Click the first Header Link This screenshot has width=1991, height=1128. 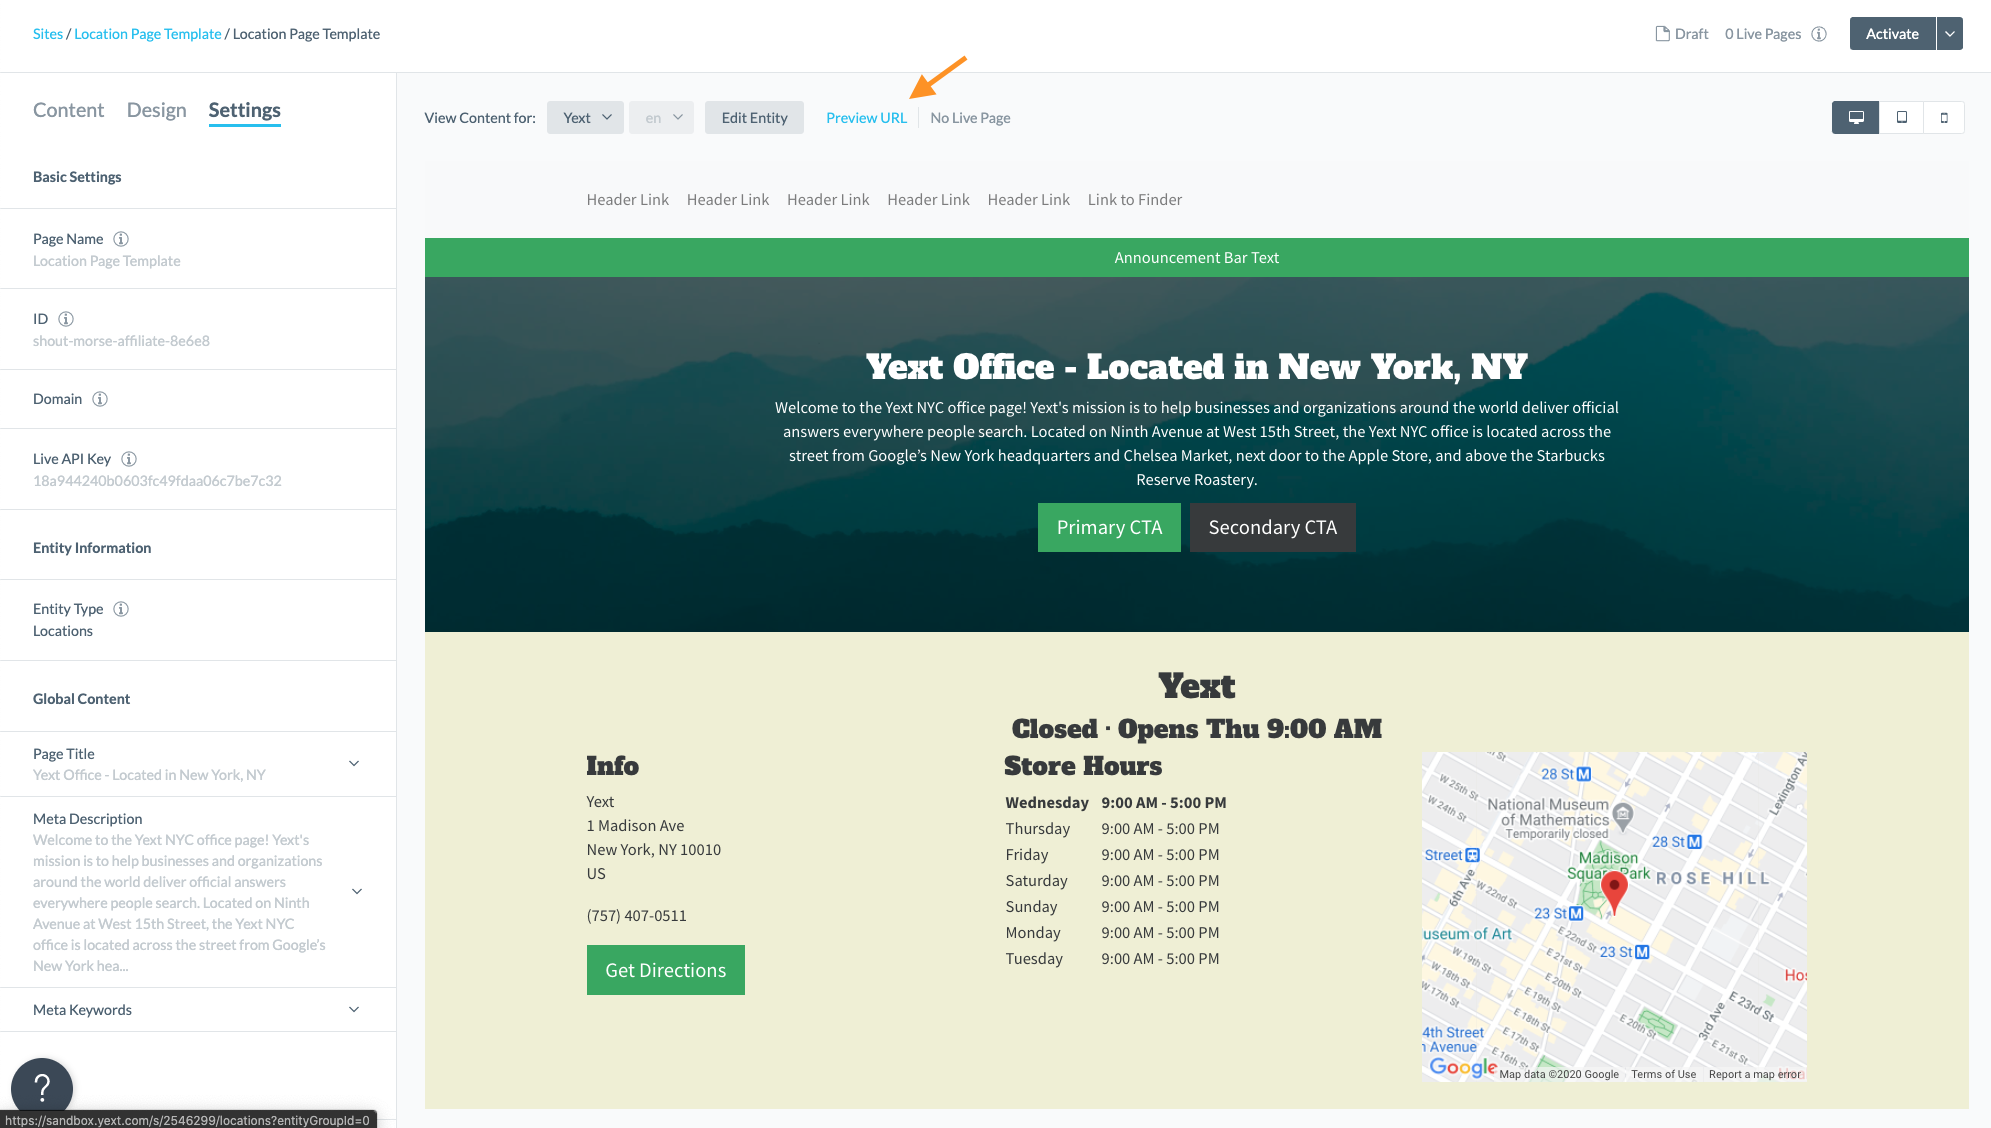point(627,200)
